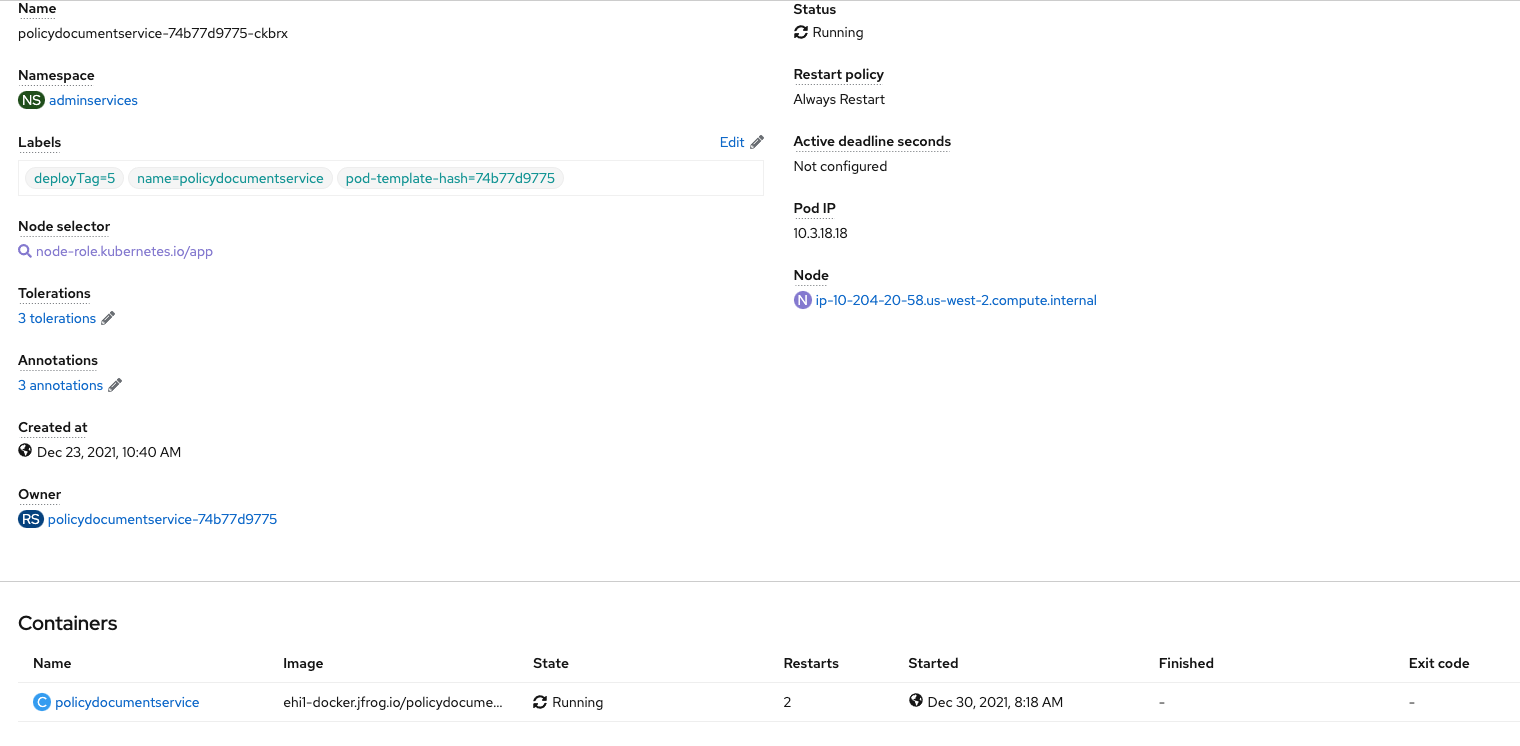Click the RS ReplicaSet badge icon
1520x746 pixels.
(x=31, y=519)
